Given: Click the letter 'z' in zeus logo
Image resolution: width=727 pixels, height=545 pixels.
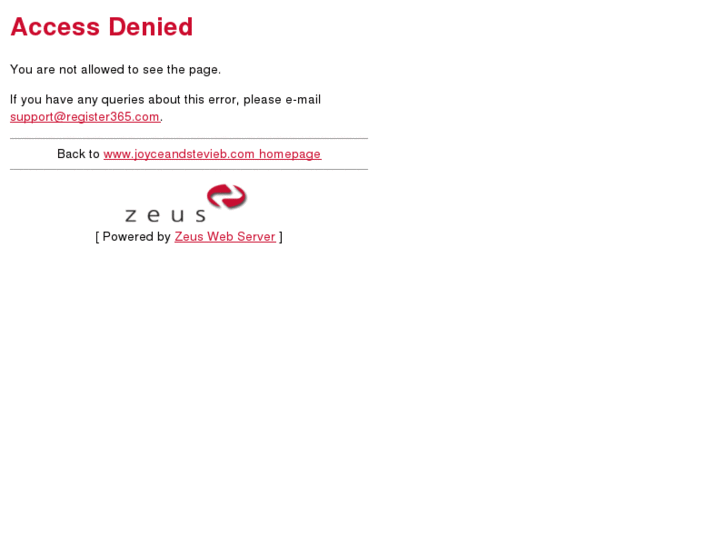Looking at the screenshot, I should coord(131,216).
